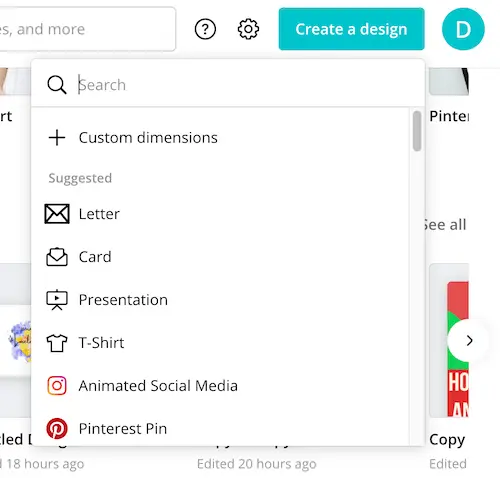Click the magnifier icon in dropdown search
500x478 pixels.
click(57, 85)
